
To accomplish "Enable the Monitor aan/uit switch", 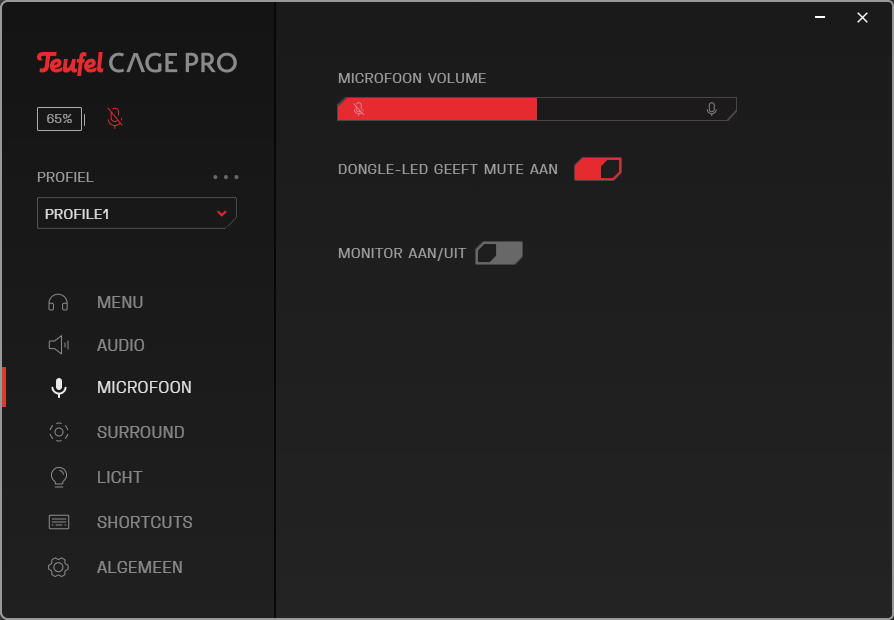I will point(499,253).
